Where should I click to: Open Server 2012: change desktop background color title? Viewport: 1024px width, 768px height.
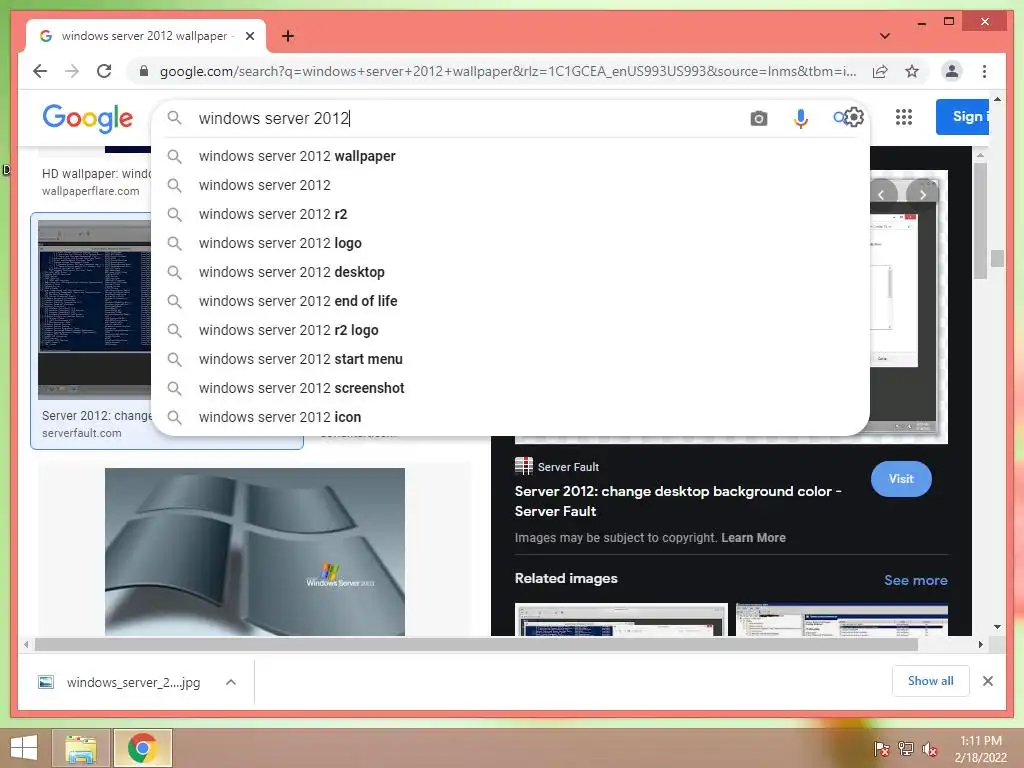tap(678, 501)
